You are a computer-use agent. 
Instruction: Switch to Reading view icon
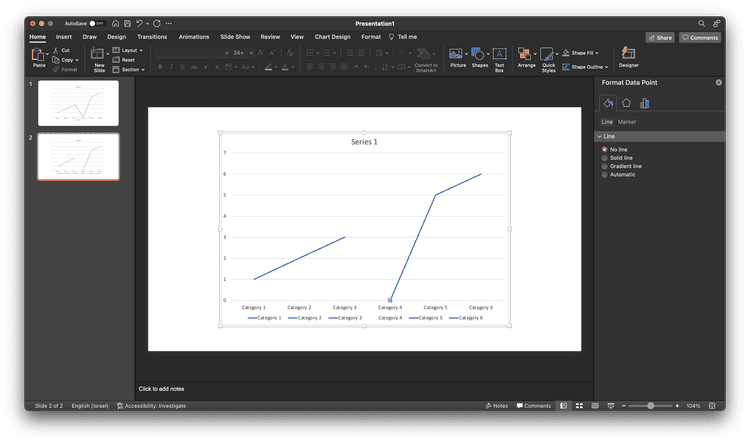[x=595, y=406]
